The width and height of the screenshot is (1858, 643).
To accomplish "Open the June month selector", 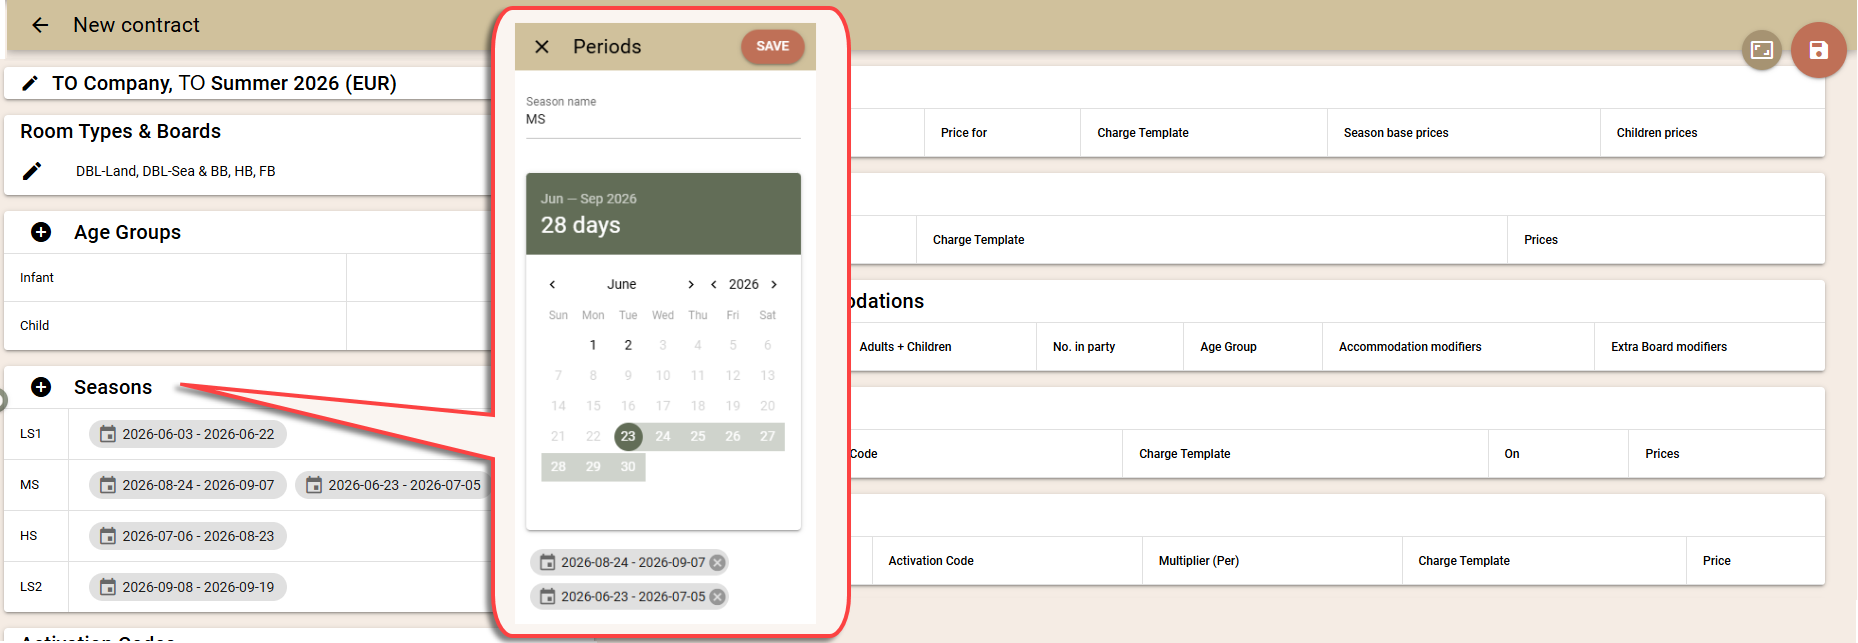I will coord(621,284).
